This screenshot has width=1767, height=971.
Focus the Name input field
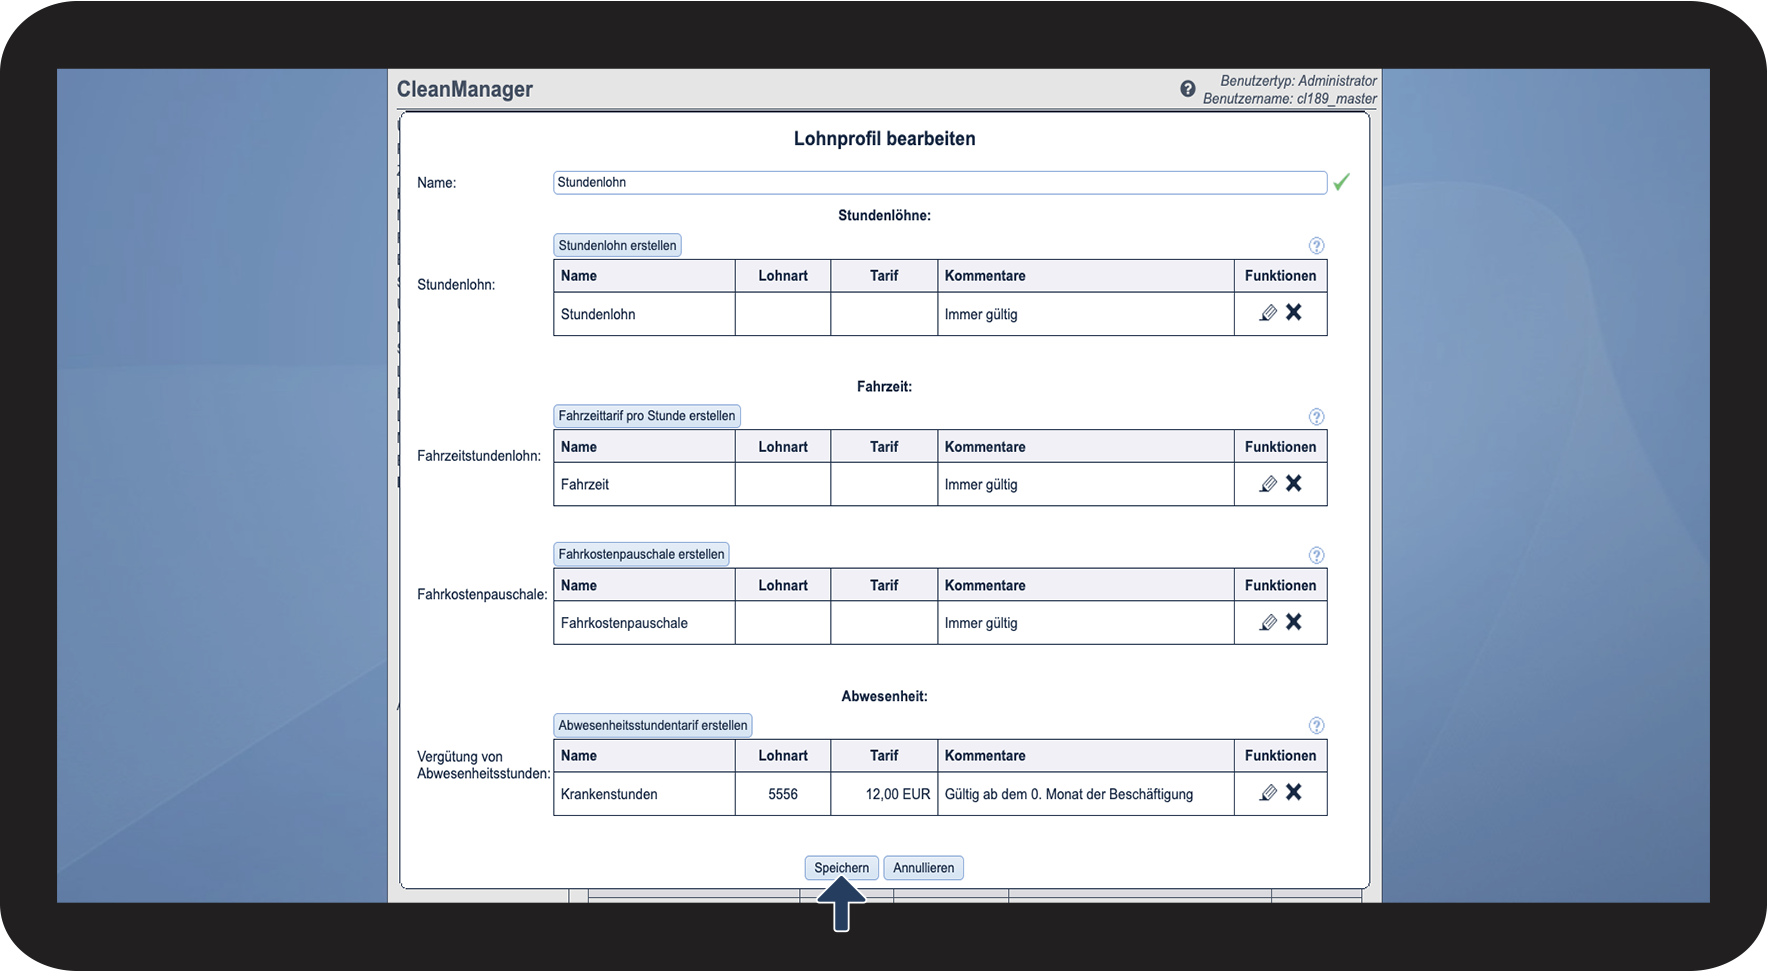pyautogui.click(x=939, y=182)
